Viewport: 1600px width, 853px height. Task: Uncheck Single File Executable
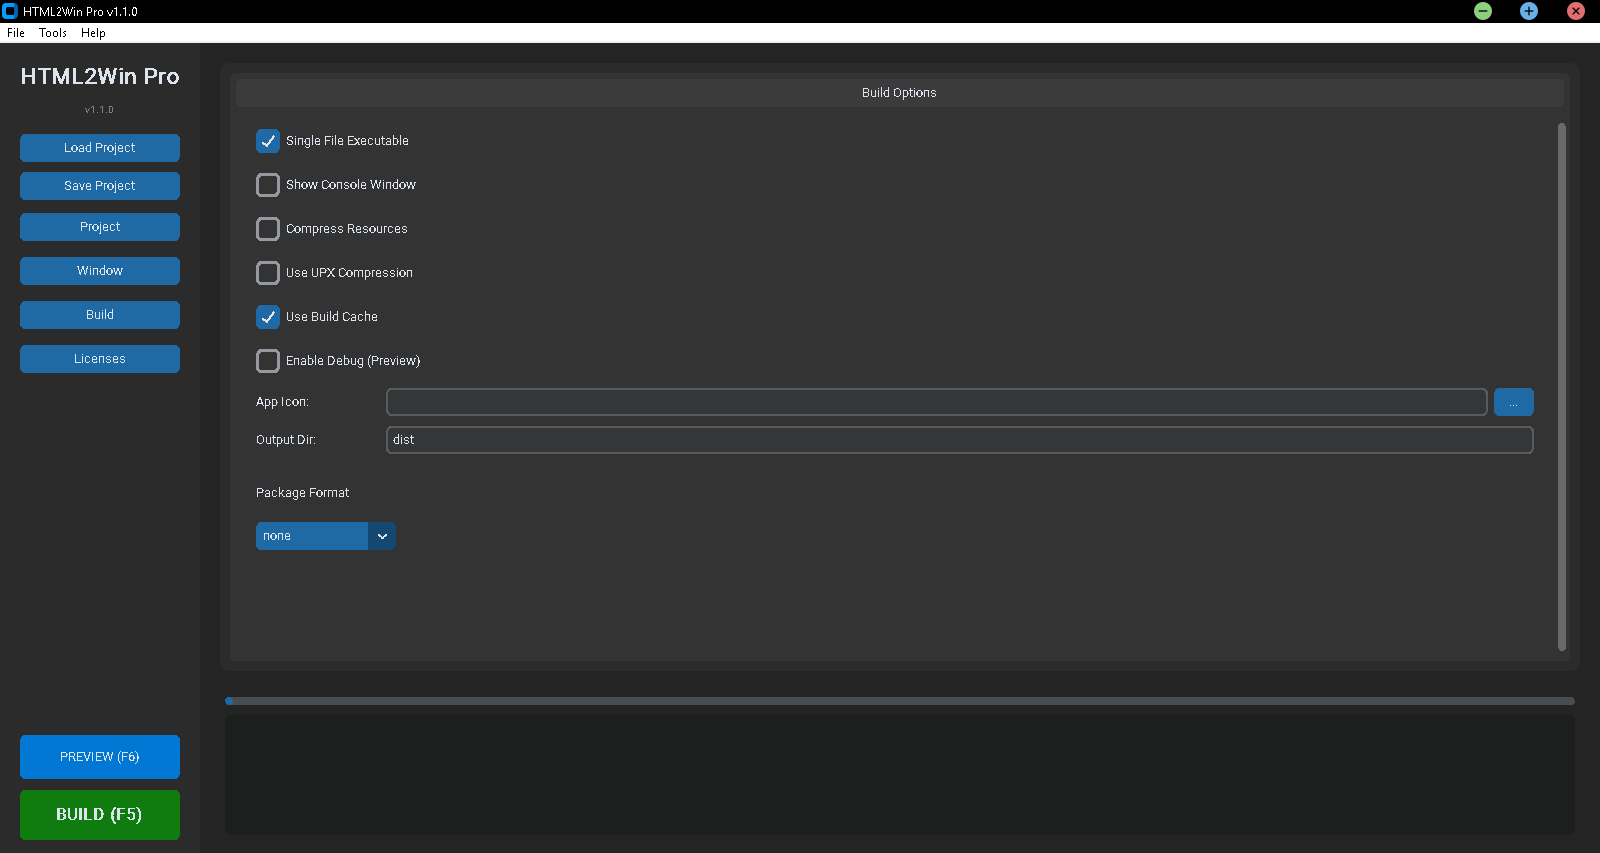point(268,141)
